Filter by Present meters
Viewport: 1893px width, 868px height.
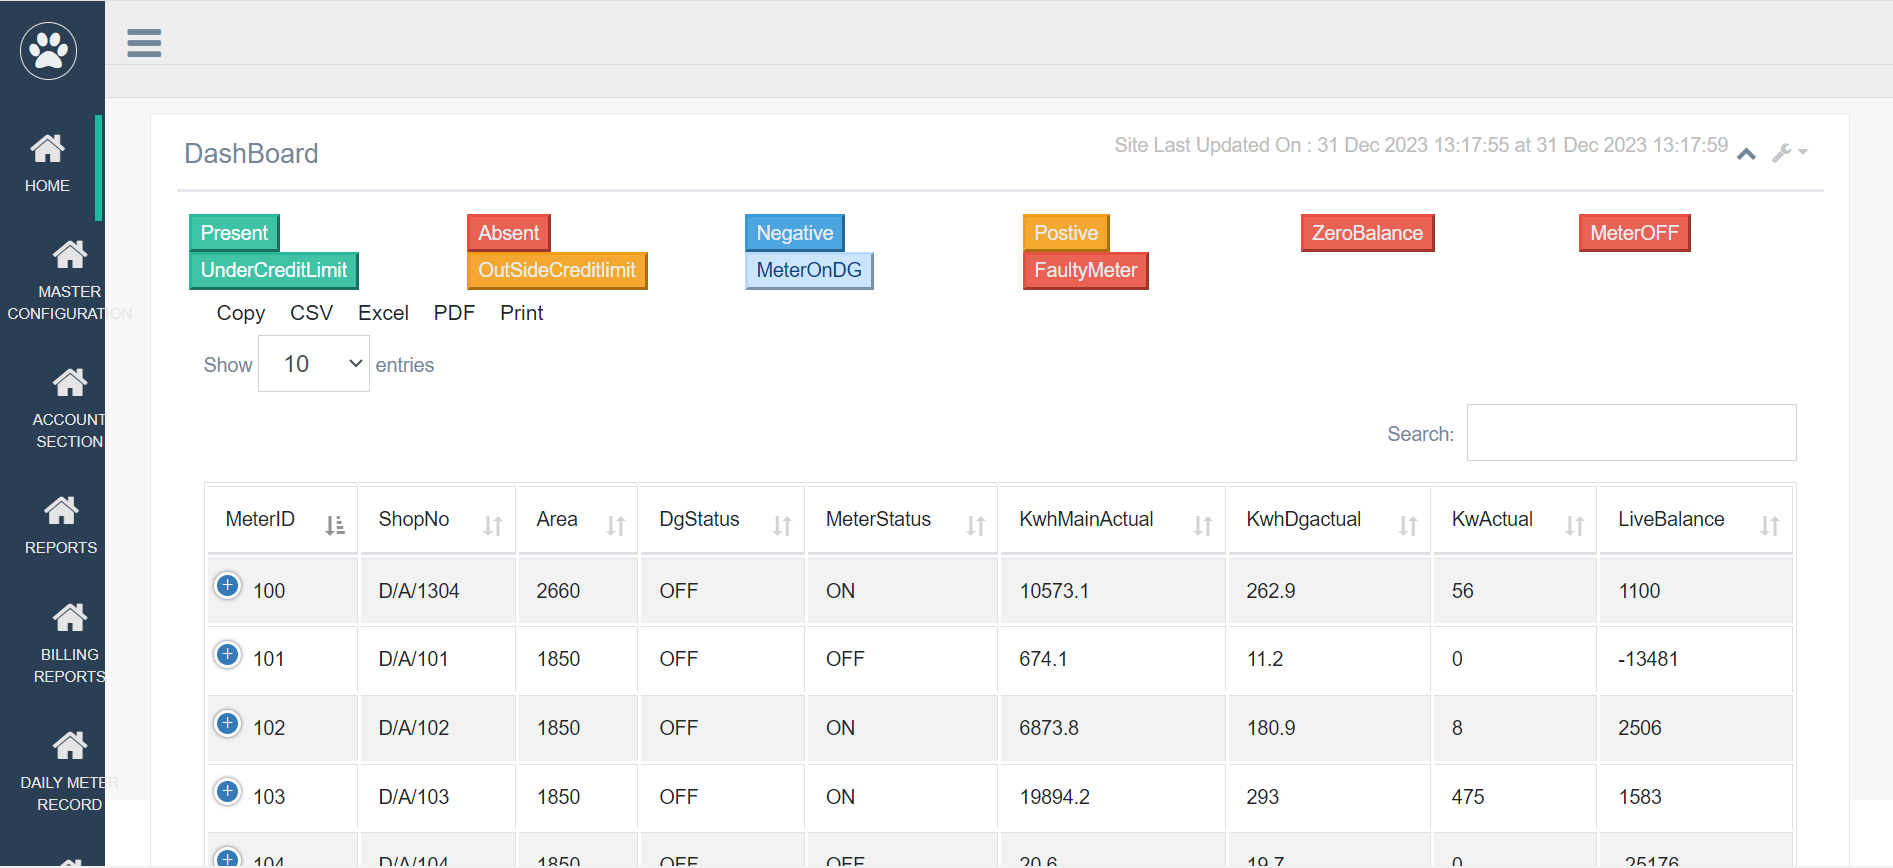pyautogui.click(x=234, y=233)
